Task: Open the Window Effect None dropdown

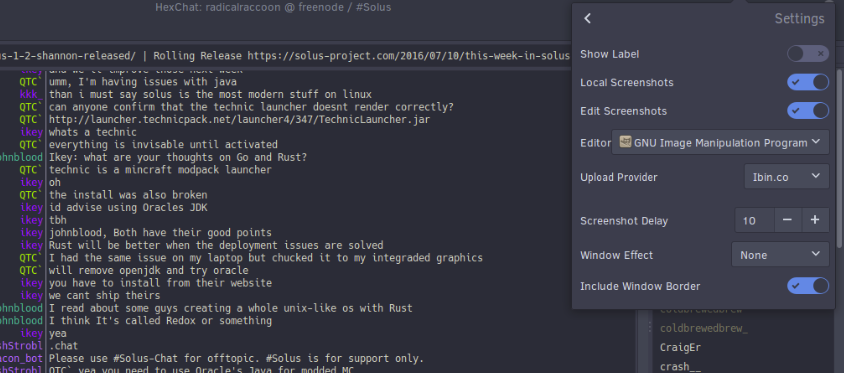Action: click(x=780, y=255)
